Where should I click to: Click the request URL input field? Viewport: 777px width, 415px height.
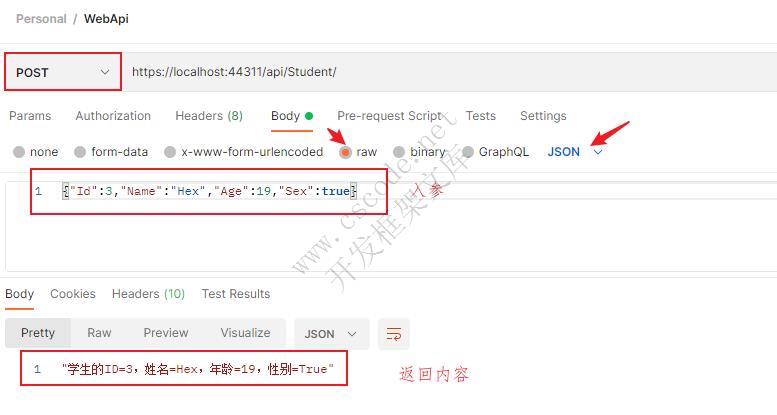pyautogui.click(x=450, y=72)
